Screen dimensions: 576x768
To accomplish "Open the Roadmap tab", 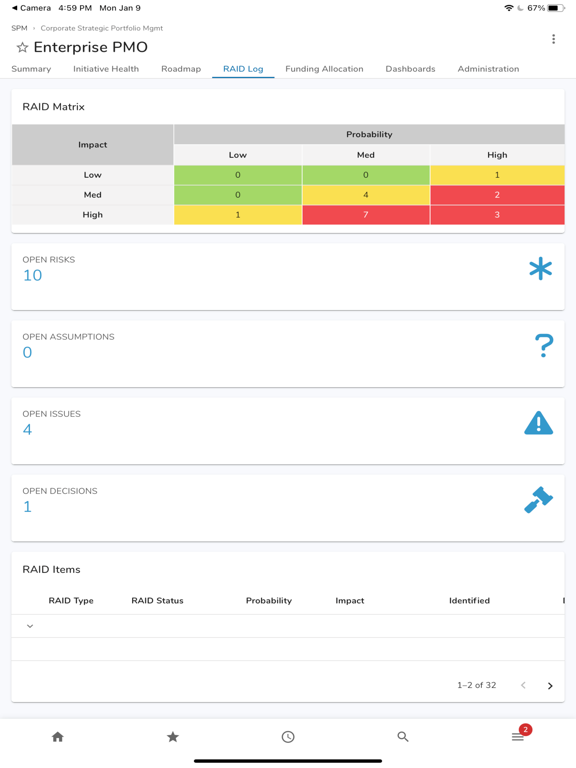I will coord(181,69).
